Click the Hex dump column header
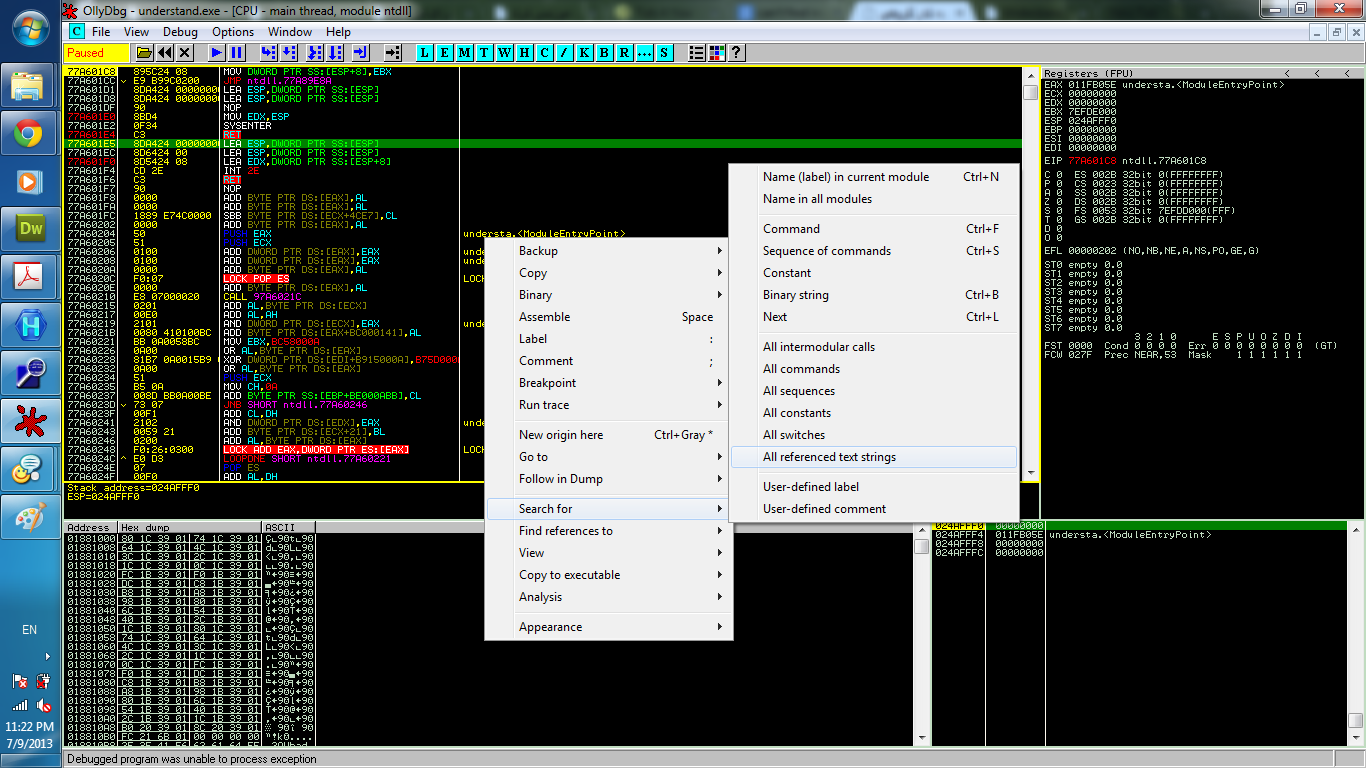 [189, 527]
